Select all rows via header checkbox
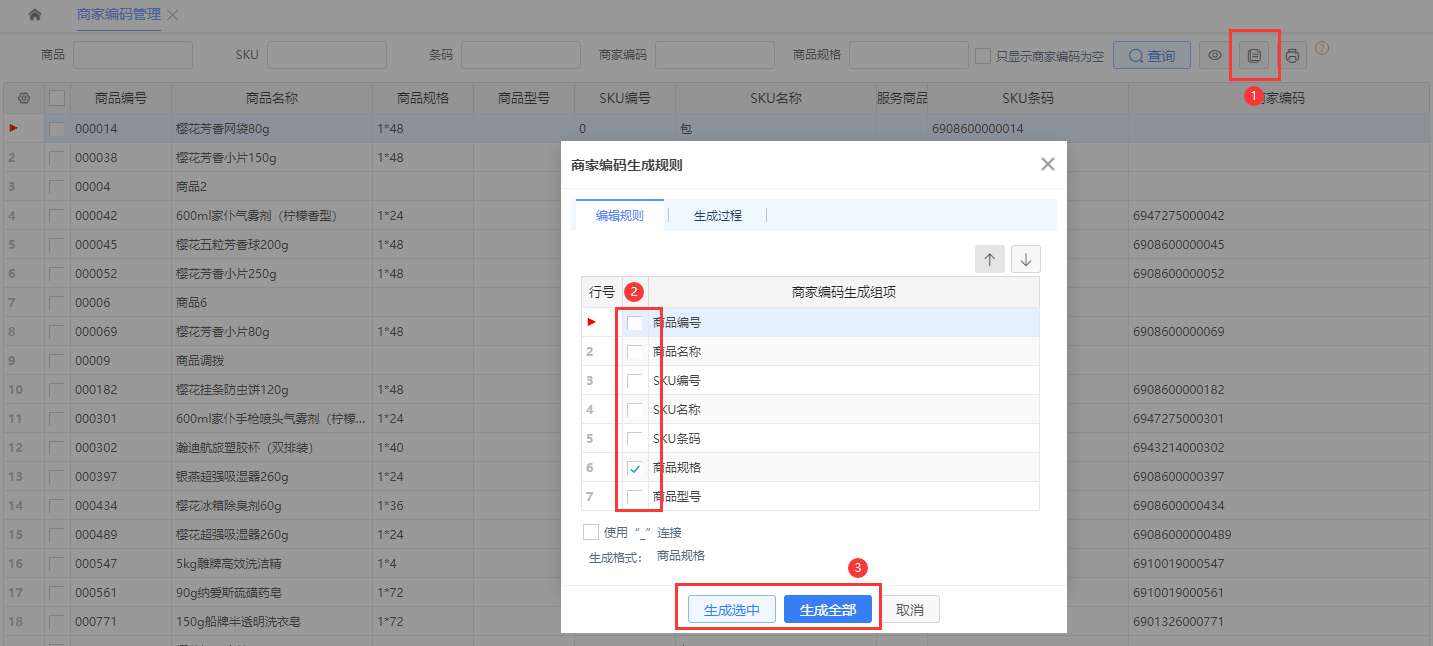 point(57,98)
